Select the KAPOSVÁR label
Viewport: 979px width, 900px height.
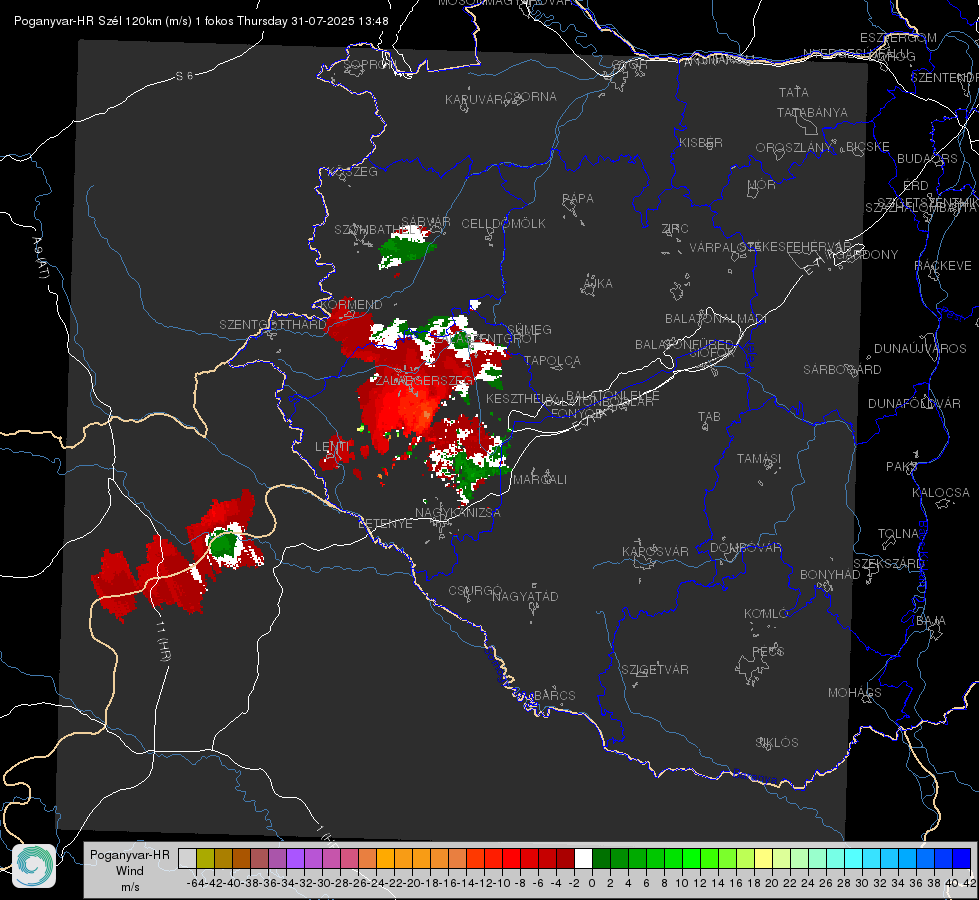[656, 551]
